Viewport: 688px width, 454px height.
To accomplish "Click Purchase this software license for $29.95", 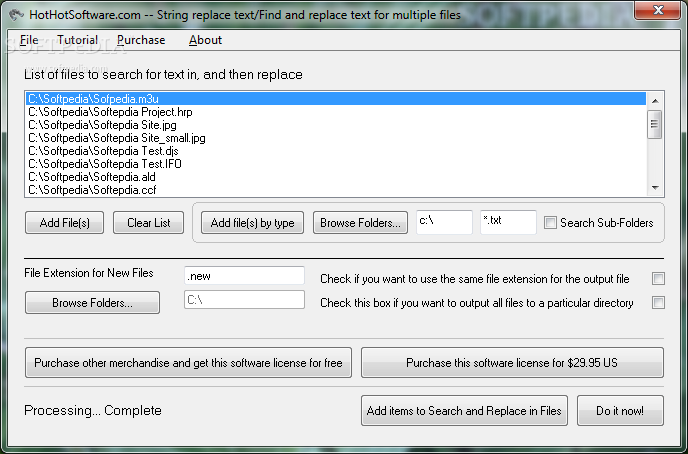I will [512, 363].
